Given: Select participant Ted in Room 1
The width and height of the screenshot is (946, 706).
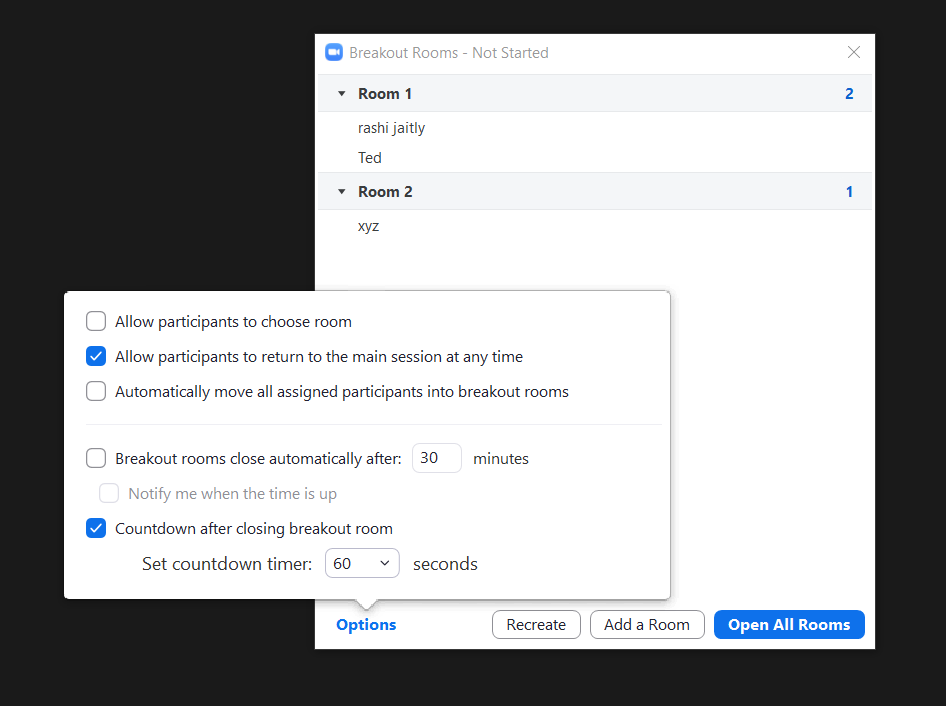Looking at the screenshot, I should tap(369, 157).
